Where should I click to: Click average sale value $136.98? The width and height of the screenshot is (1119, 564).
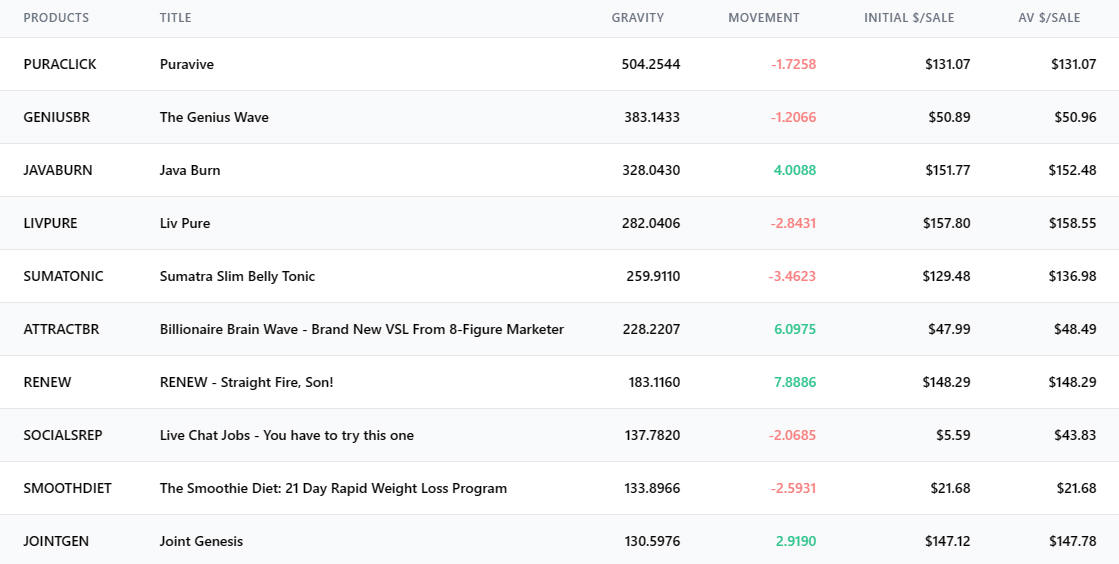(x=1073, y=276)
